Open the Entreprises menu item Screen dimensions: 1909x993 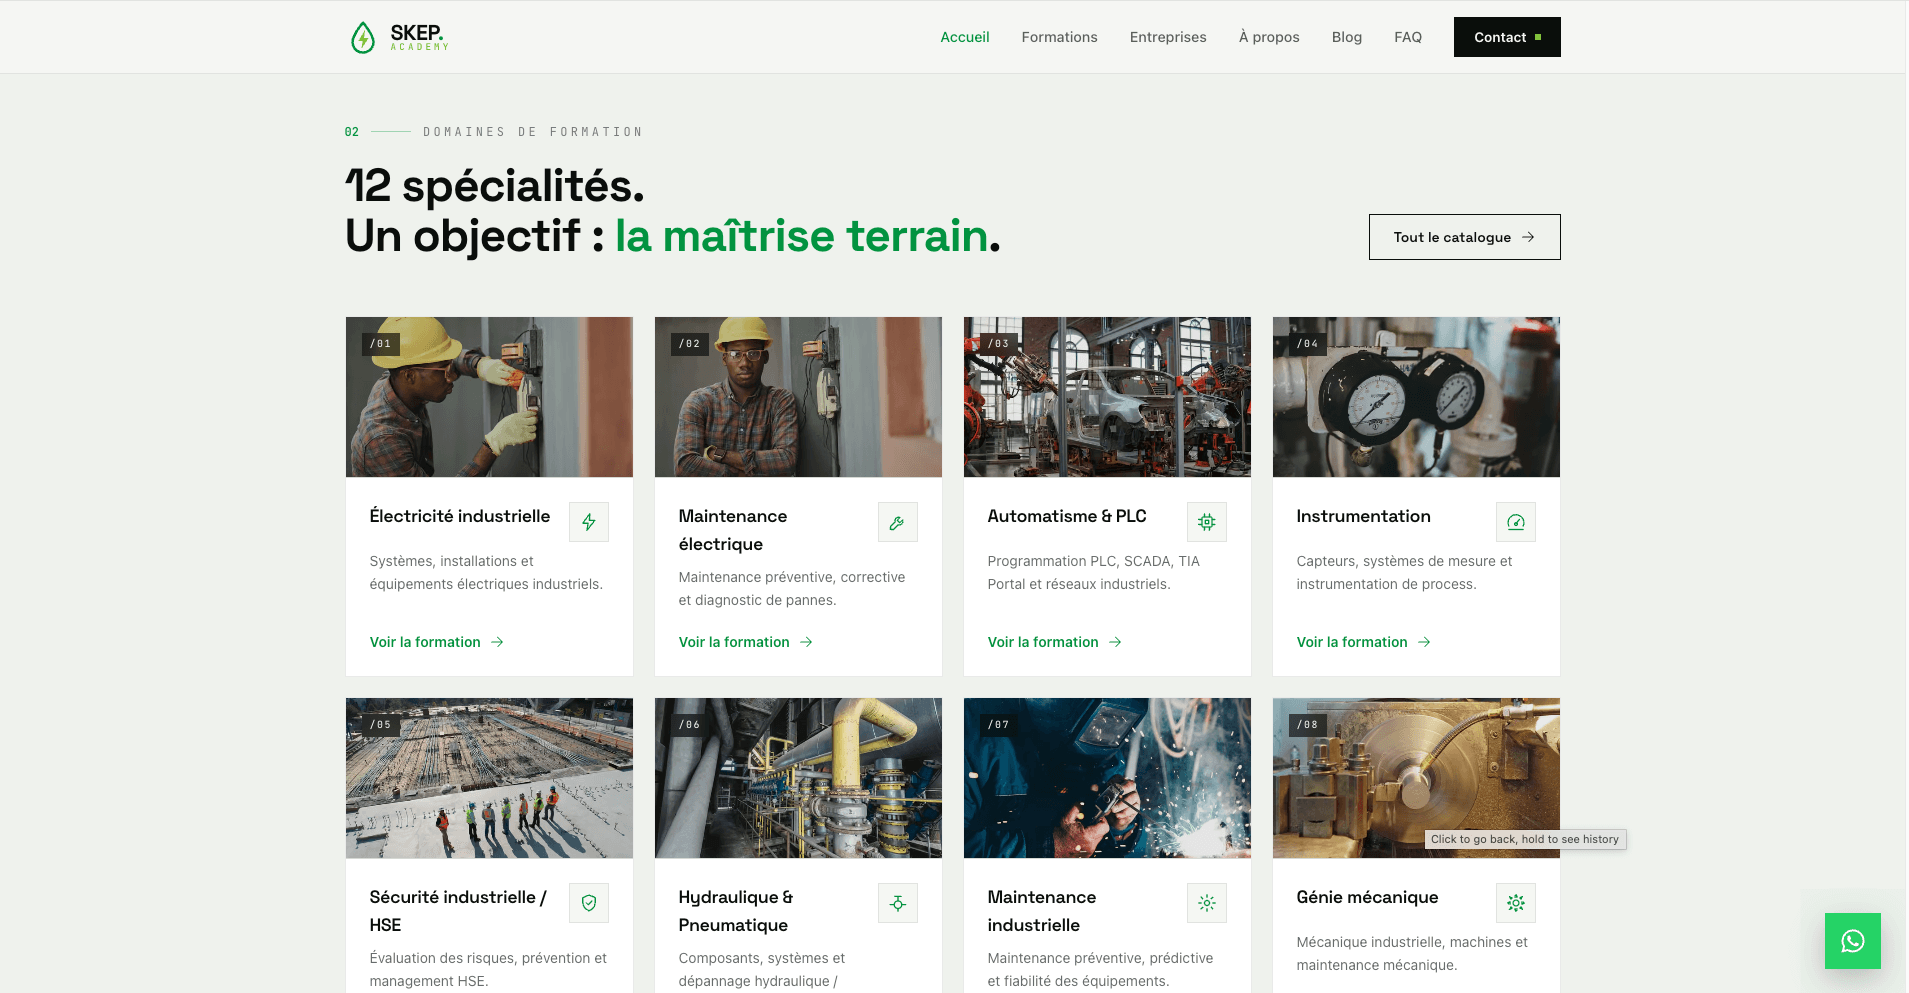(x=1168, y=37)
